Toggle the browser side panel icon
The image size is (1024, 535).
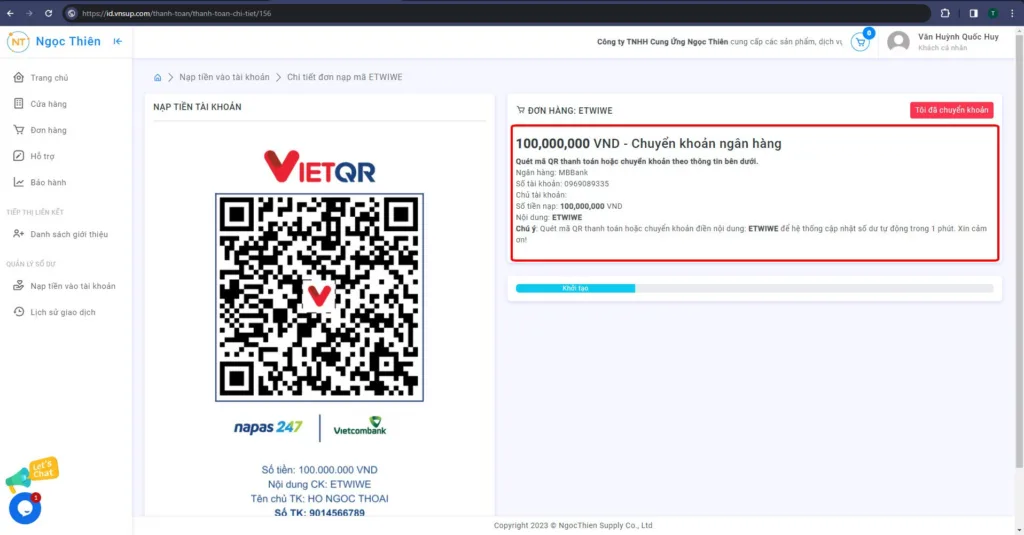pos(974,13)
